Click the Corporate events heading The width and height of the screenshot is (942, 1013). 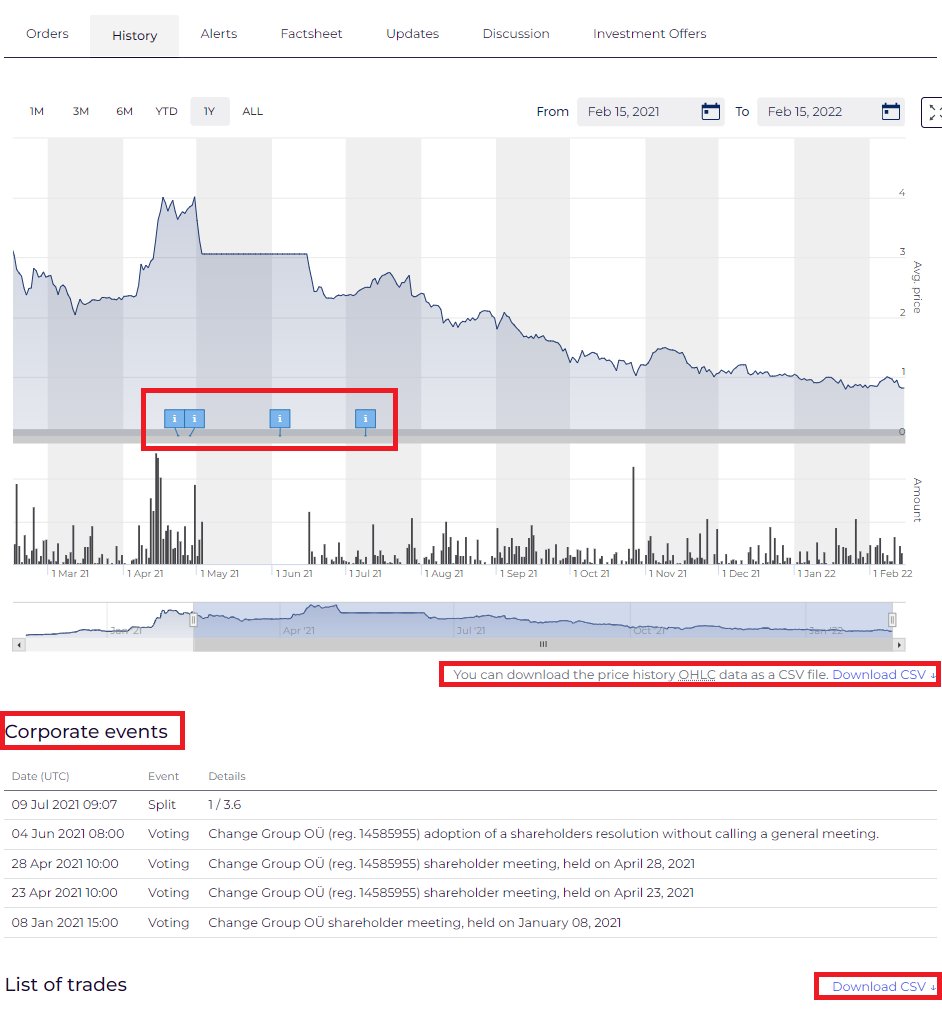(x=86, y=731)
